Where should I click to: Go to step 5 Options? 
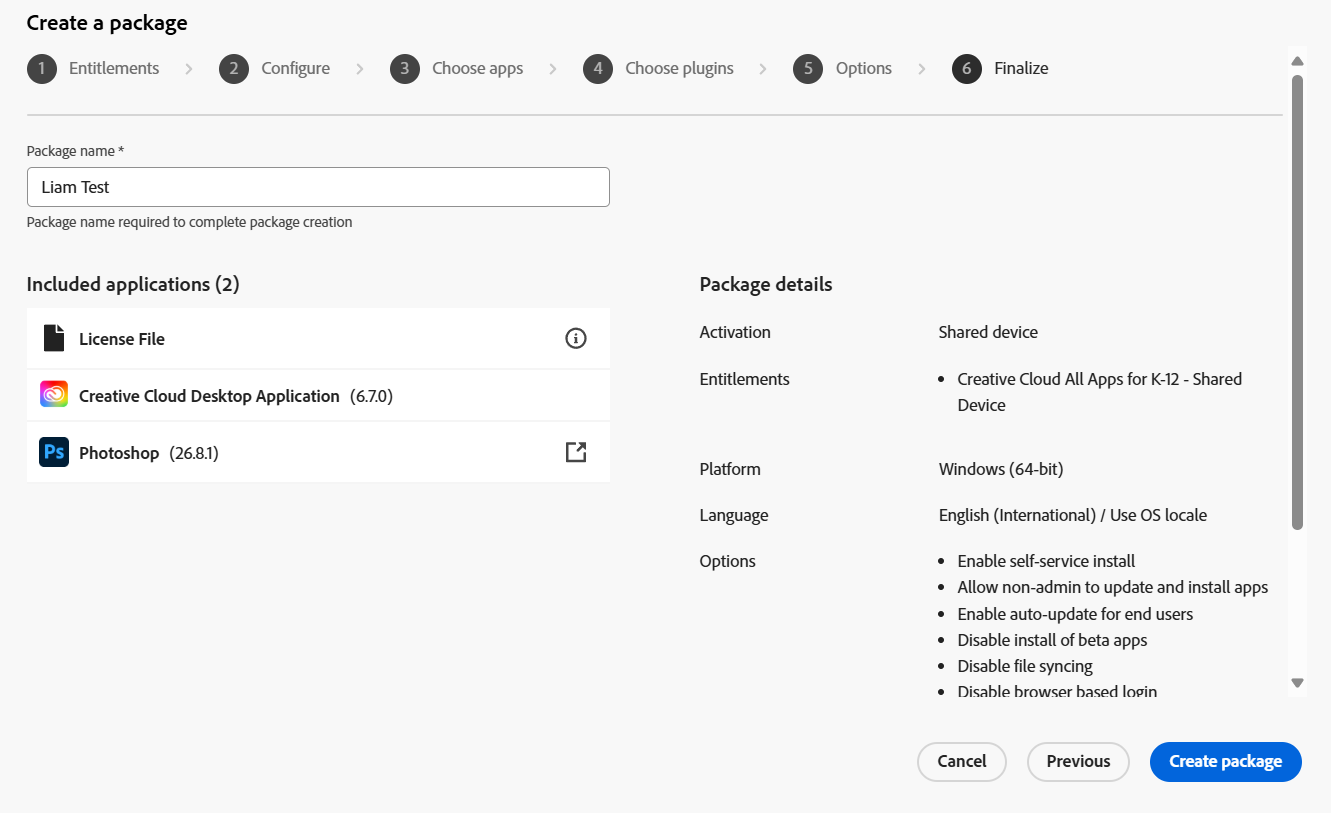click(x=842, y=68)
